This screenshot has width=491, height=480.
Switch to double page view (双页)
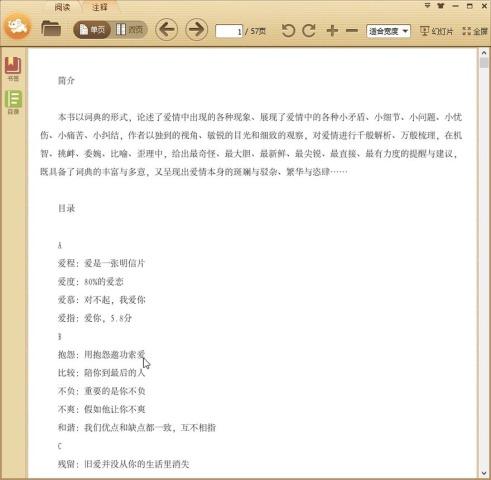130,30
